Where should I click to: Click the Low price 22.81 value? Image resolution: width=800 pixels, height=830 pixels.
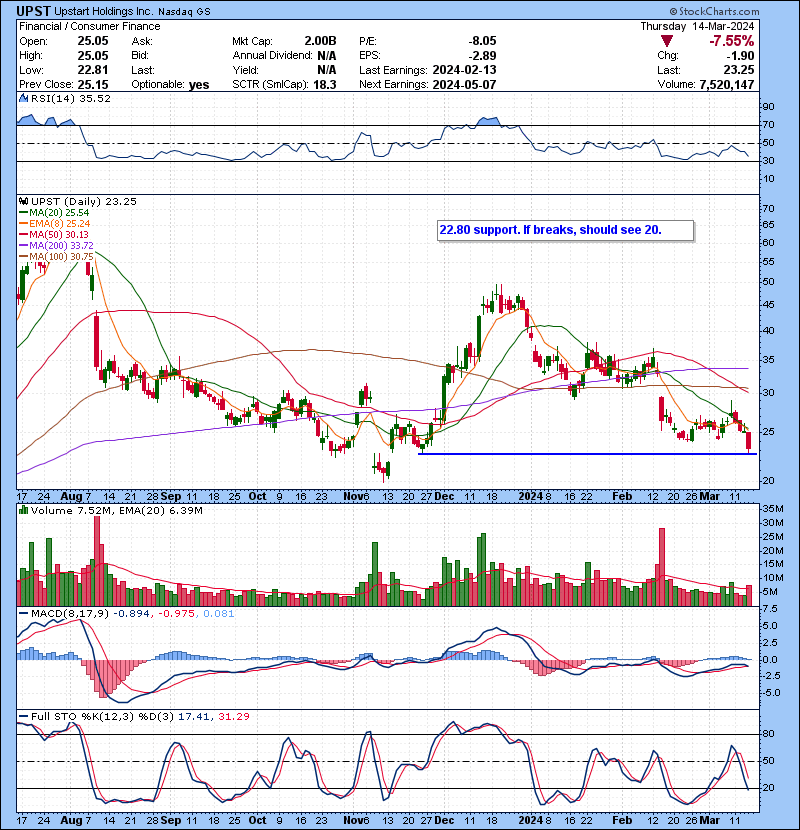coord(93,70)
